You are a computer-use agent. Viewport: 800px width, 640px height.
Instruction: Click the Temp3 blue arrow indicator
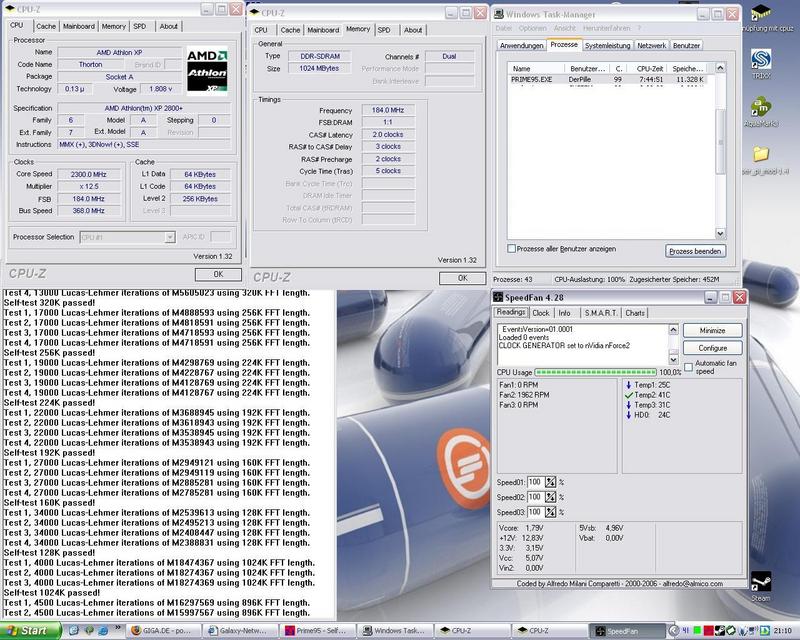click(629, 405)
